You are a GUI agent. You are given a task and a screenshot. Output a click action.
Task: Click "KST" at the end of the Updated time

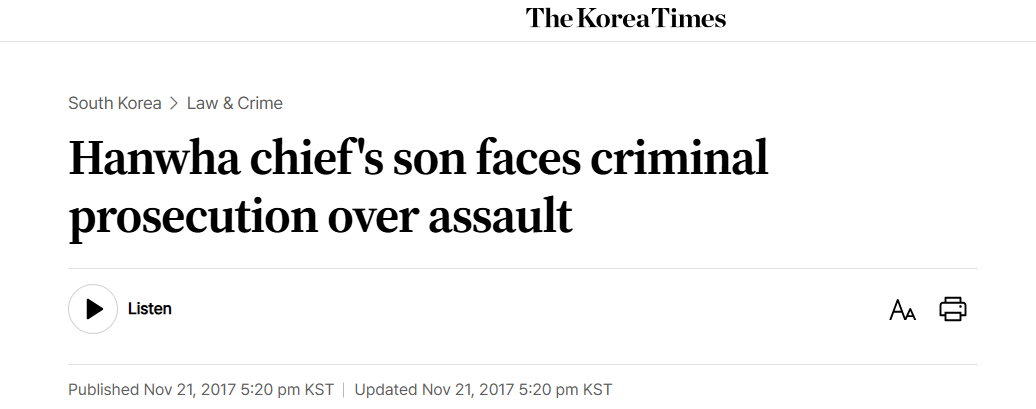(597, 389)
